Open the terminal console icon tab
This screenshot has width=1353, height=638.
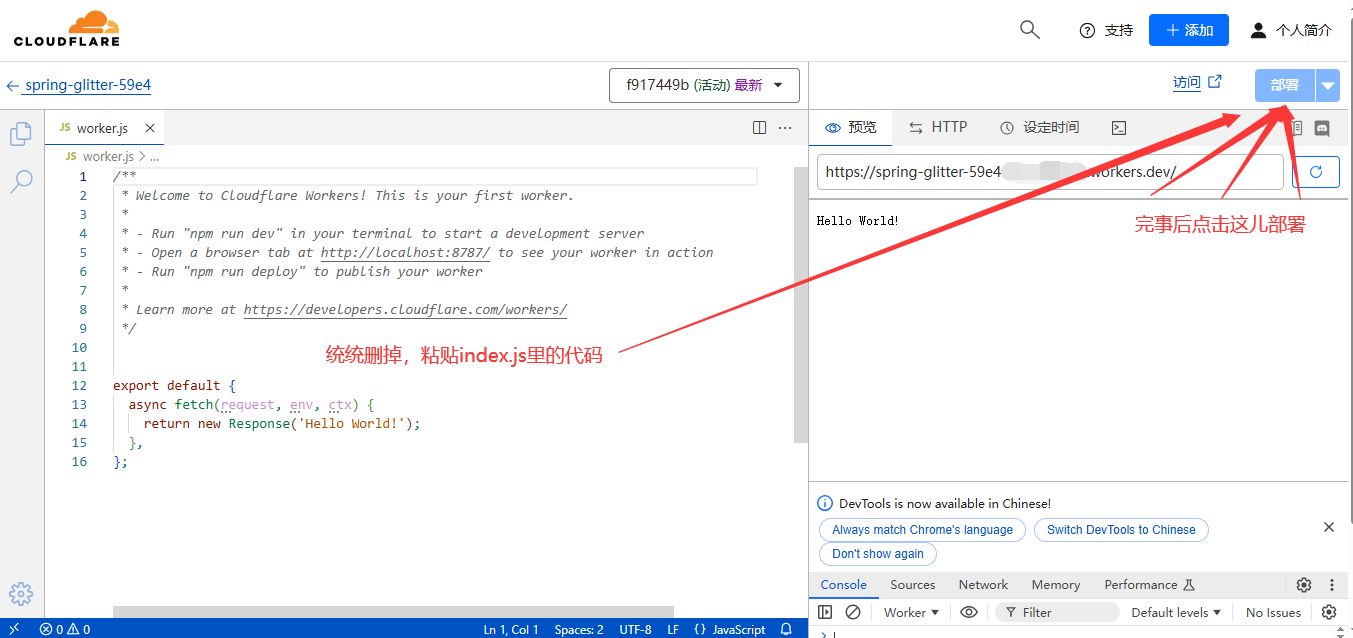(1119, 127)
